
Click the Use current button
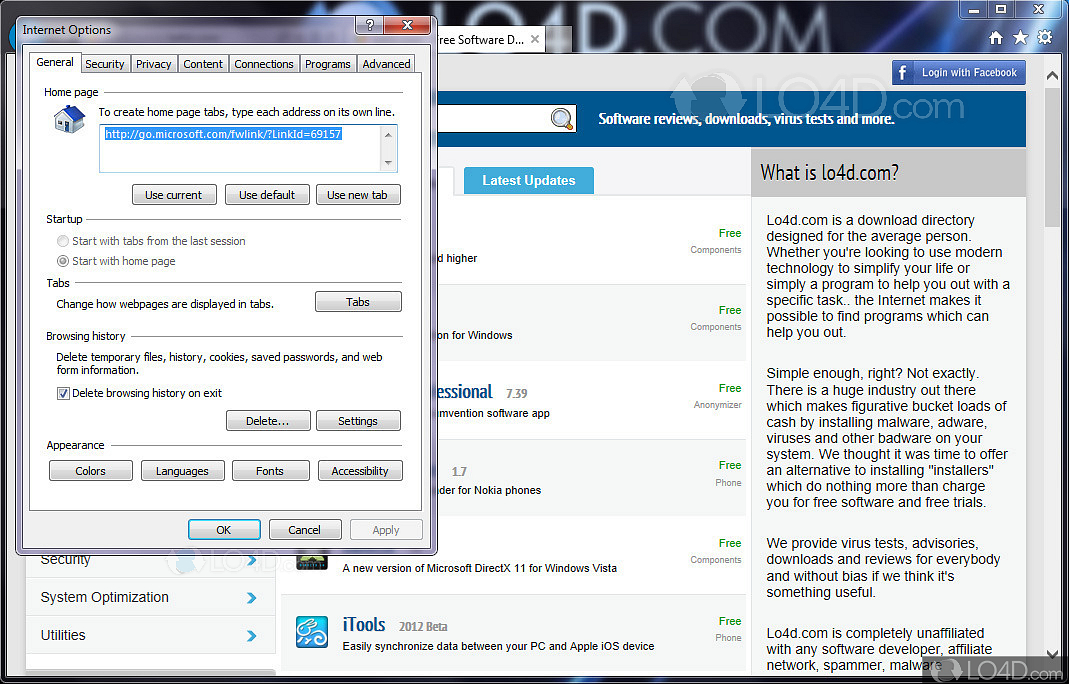click(174, 194)
